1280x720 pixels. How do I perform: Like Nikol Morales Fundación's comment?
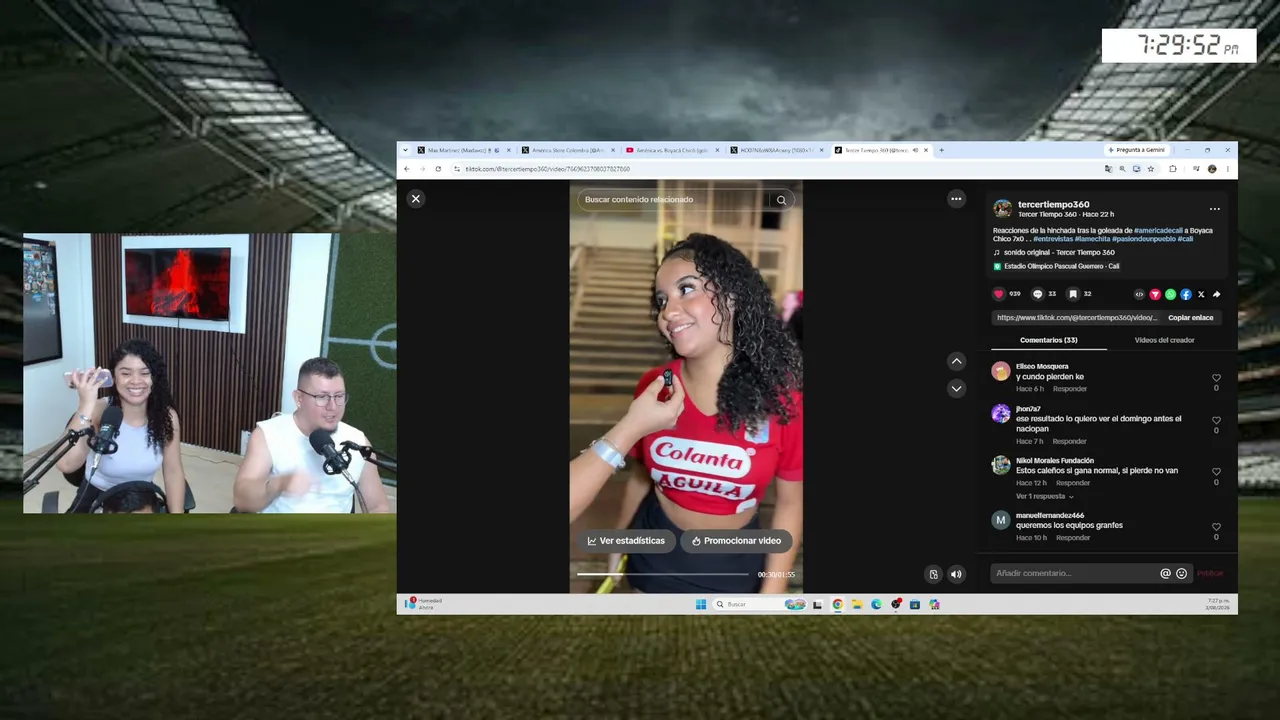1216,472
